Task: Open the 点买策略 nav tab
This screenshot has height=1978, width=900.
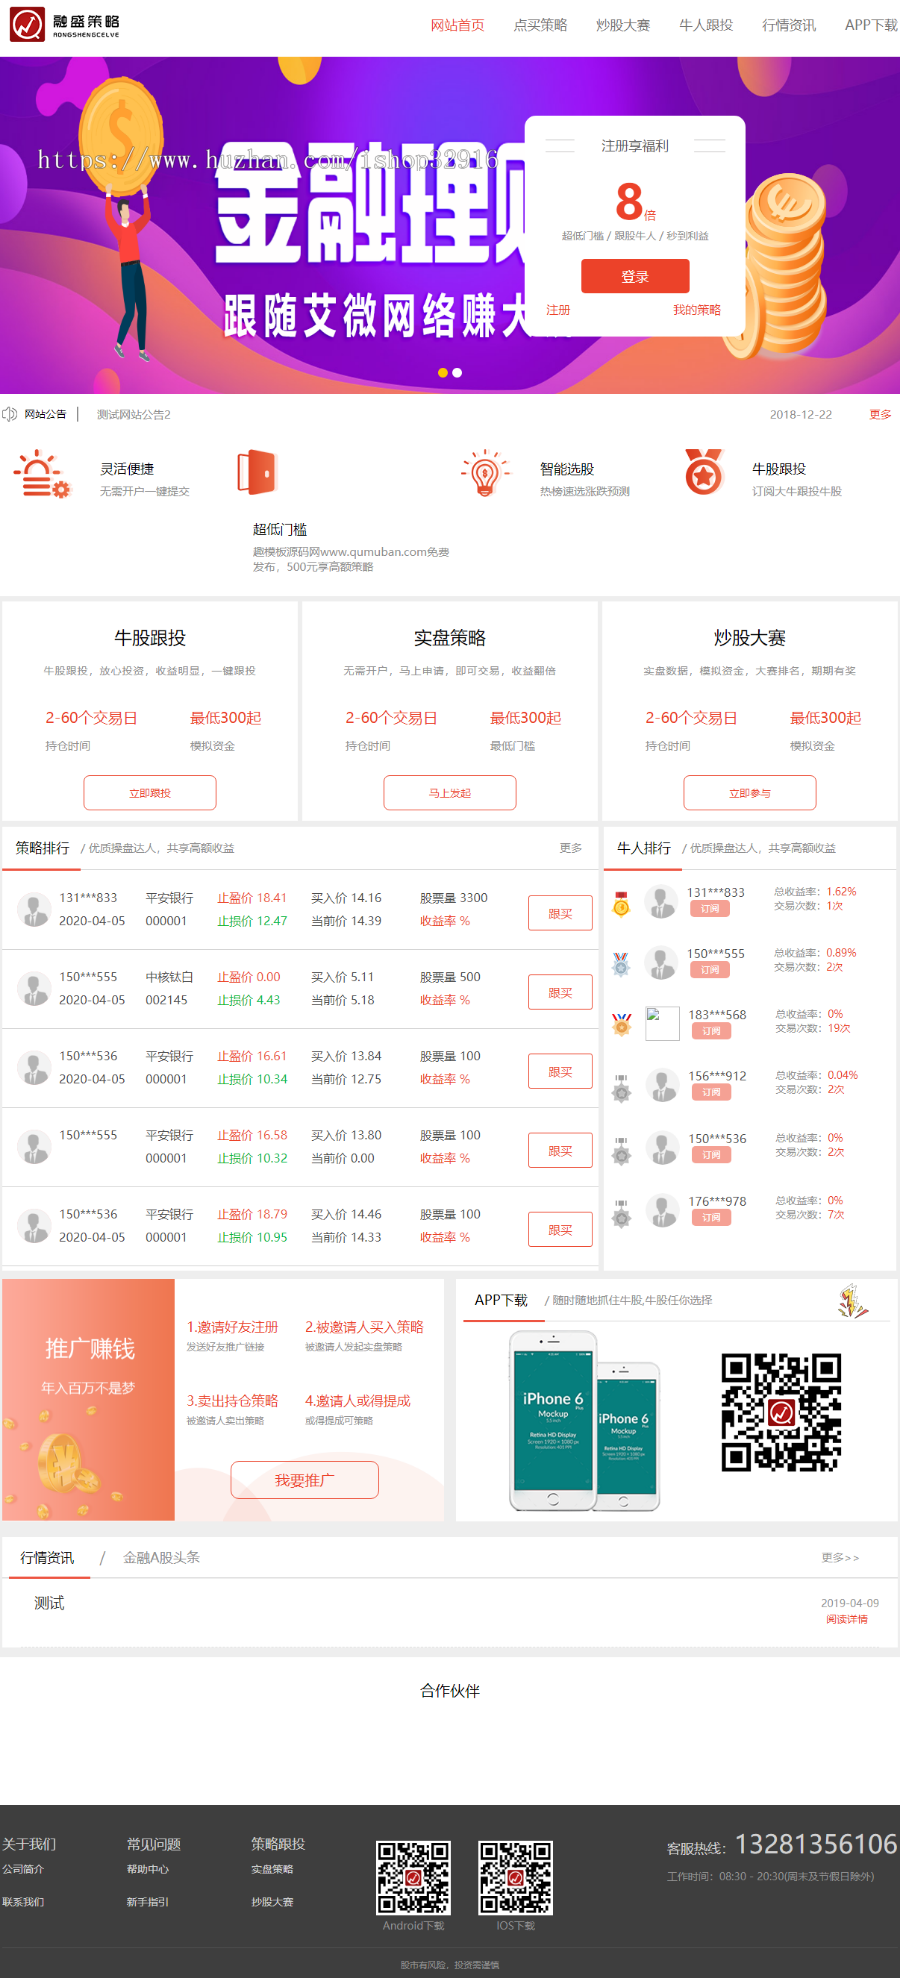Action: coord(540,25)
